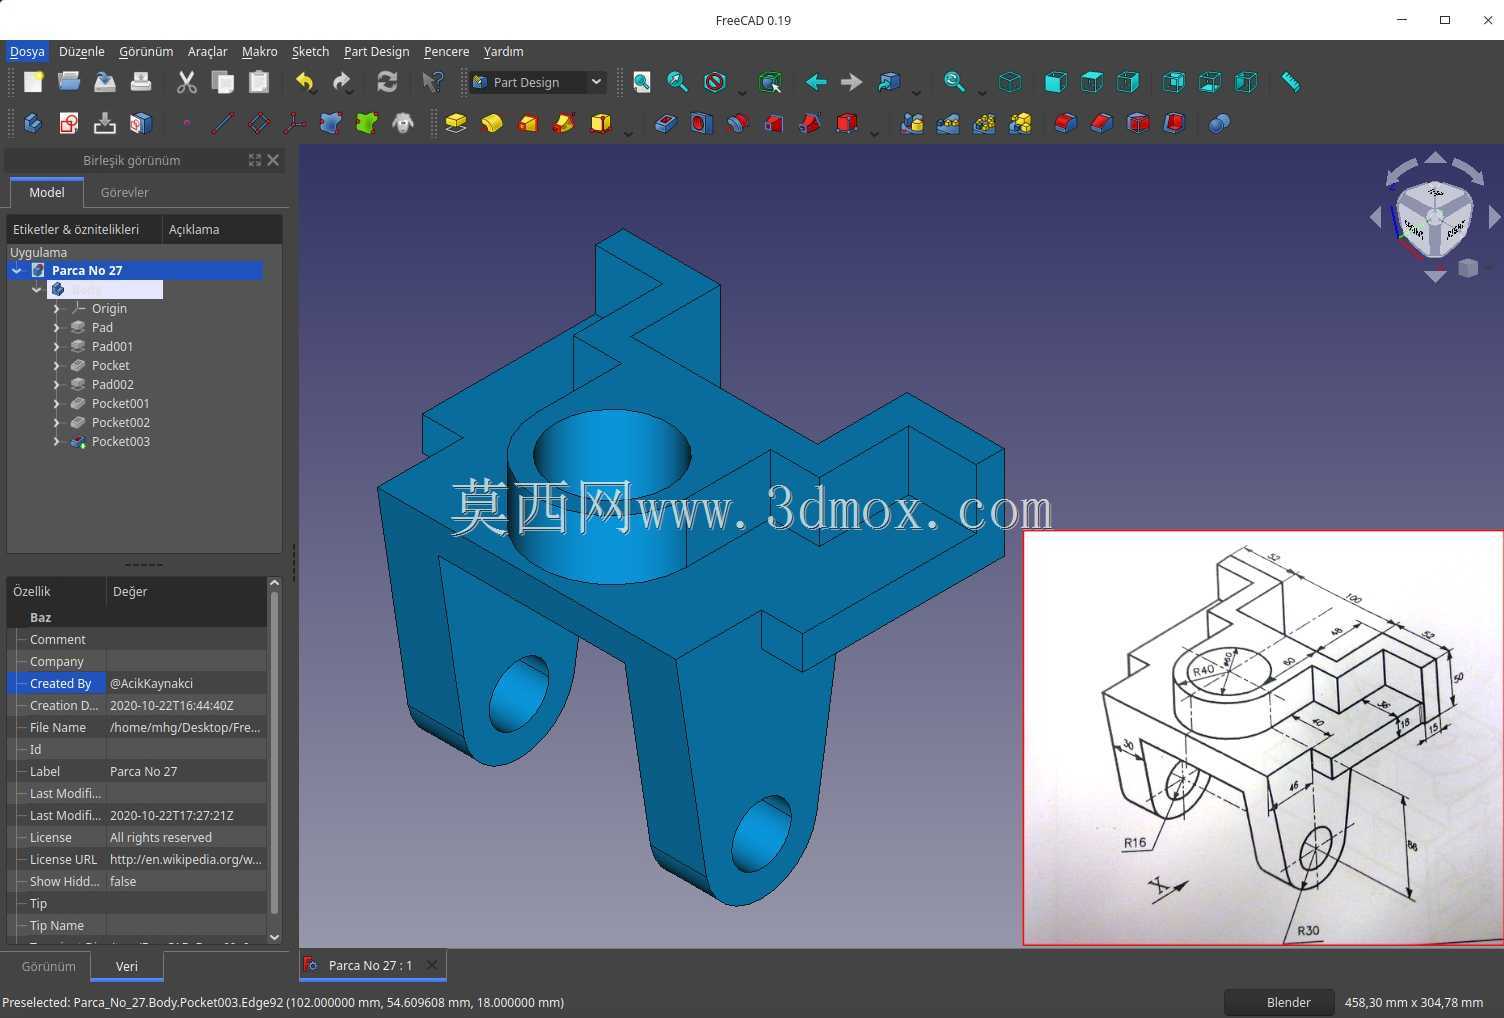
Task: Fit all content in view icon
Action: coord(642,82)
